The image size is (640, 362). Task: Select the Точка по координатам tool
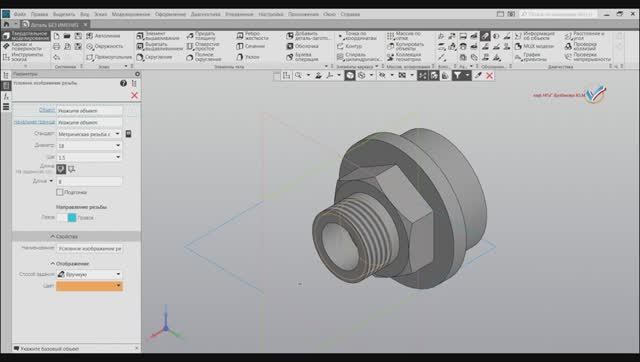click(x=357, y=36)
